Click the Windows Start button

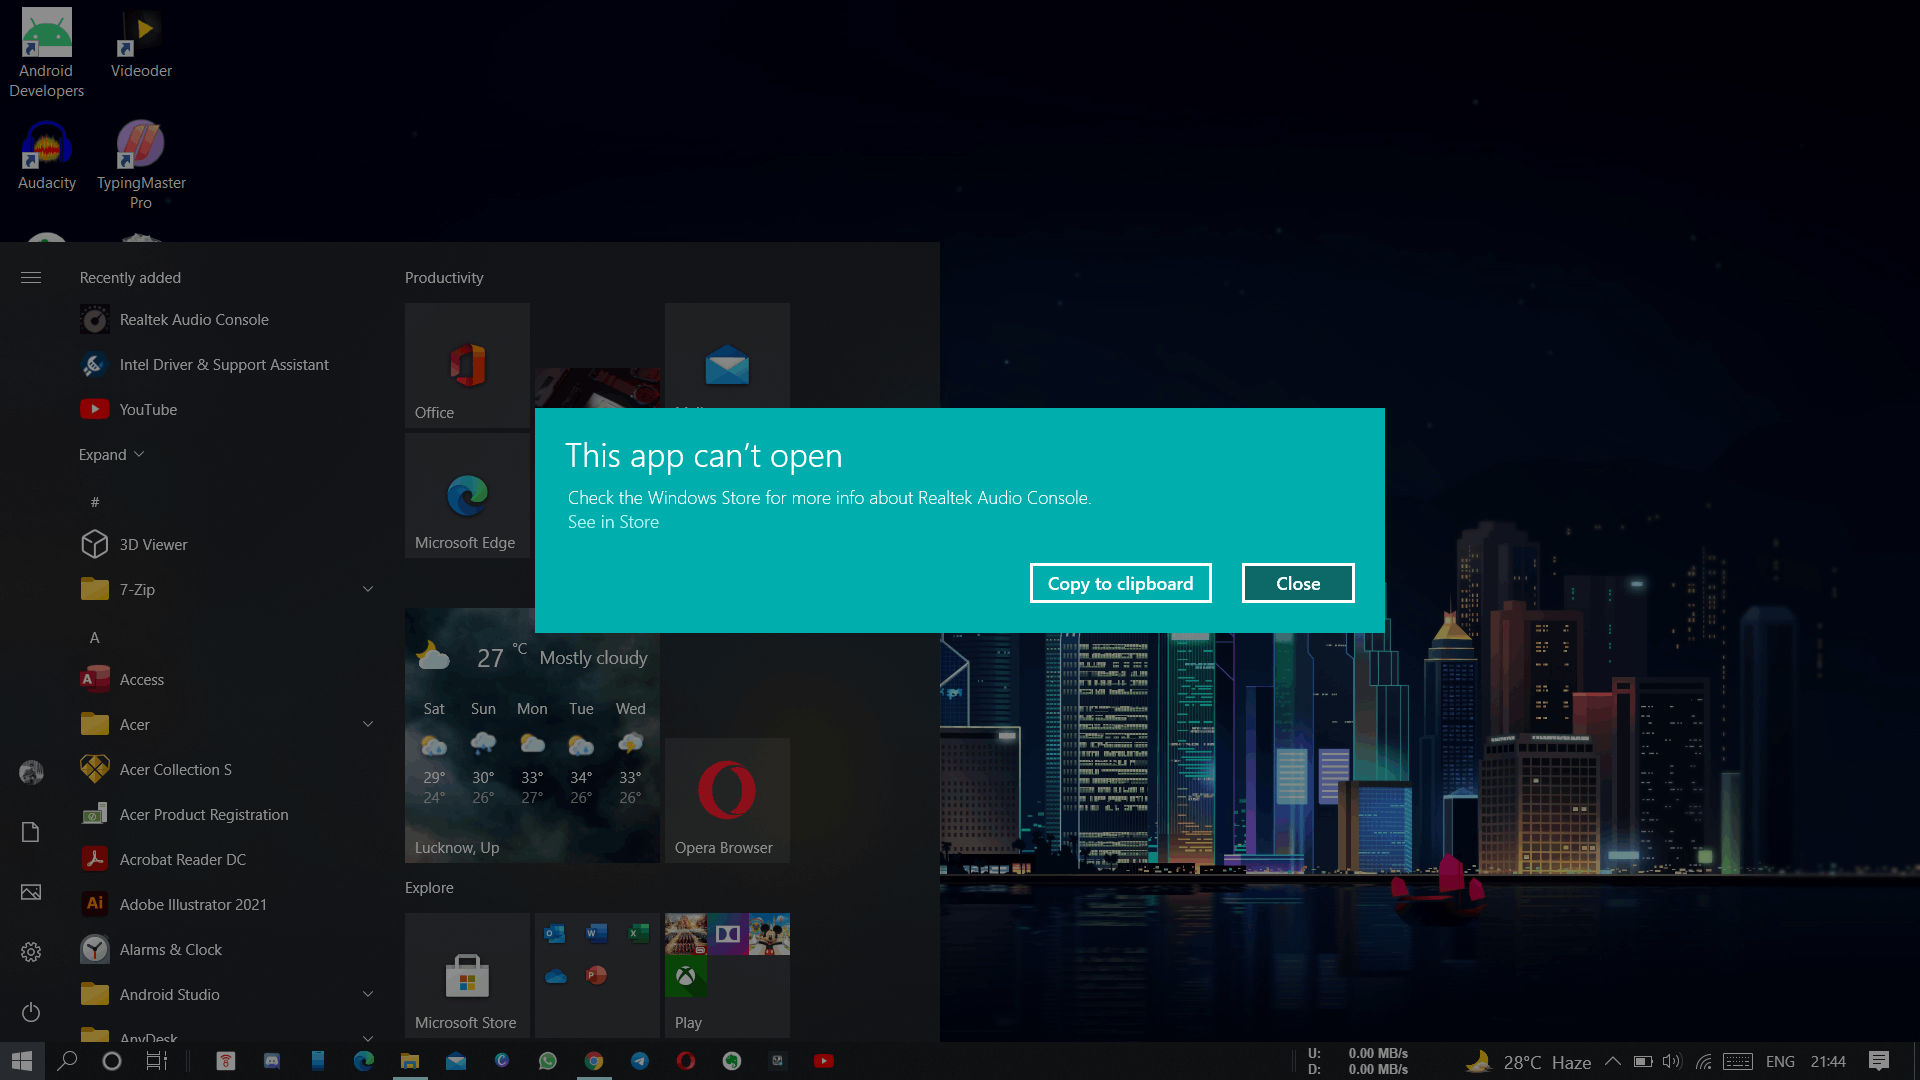point(22,1061)
